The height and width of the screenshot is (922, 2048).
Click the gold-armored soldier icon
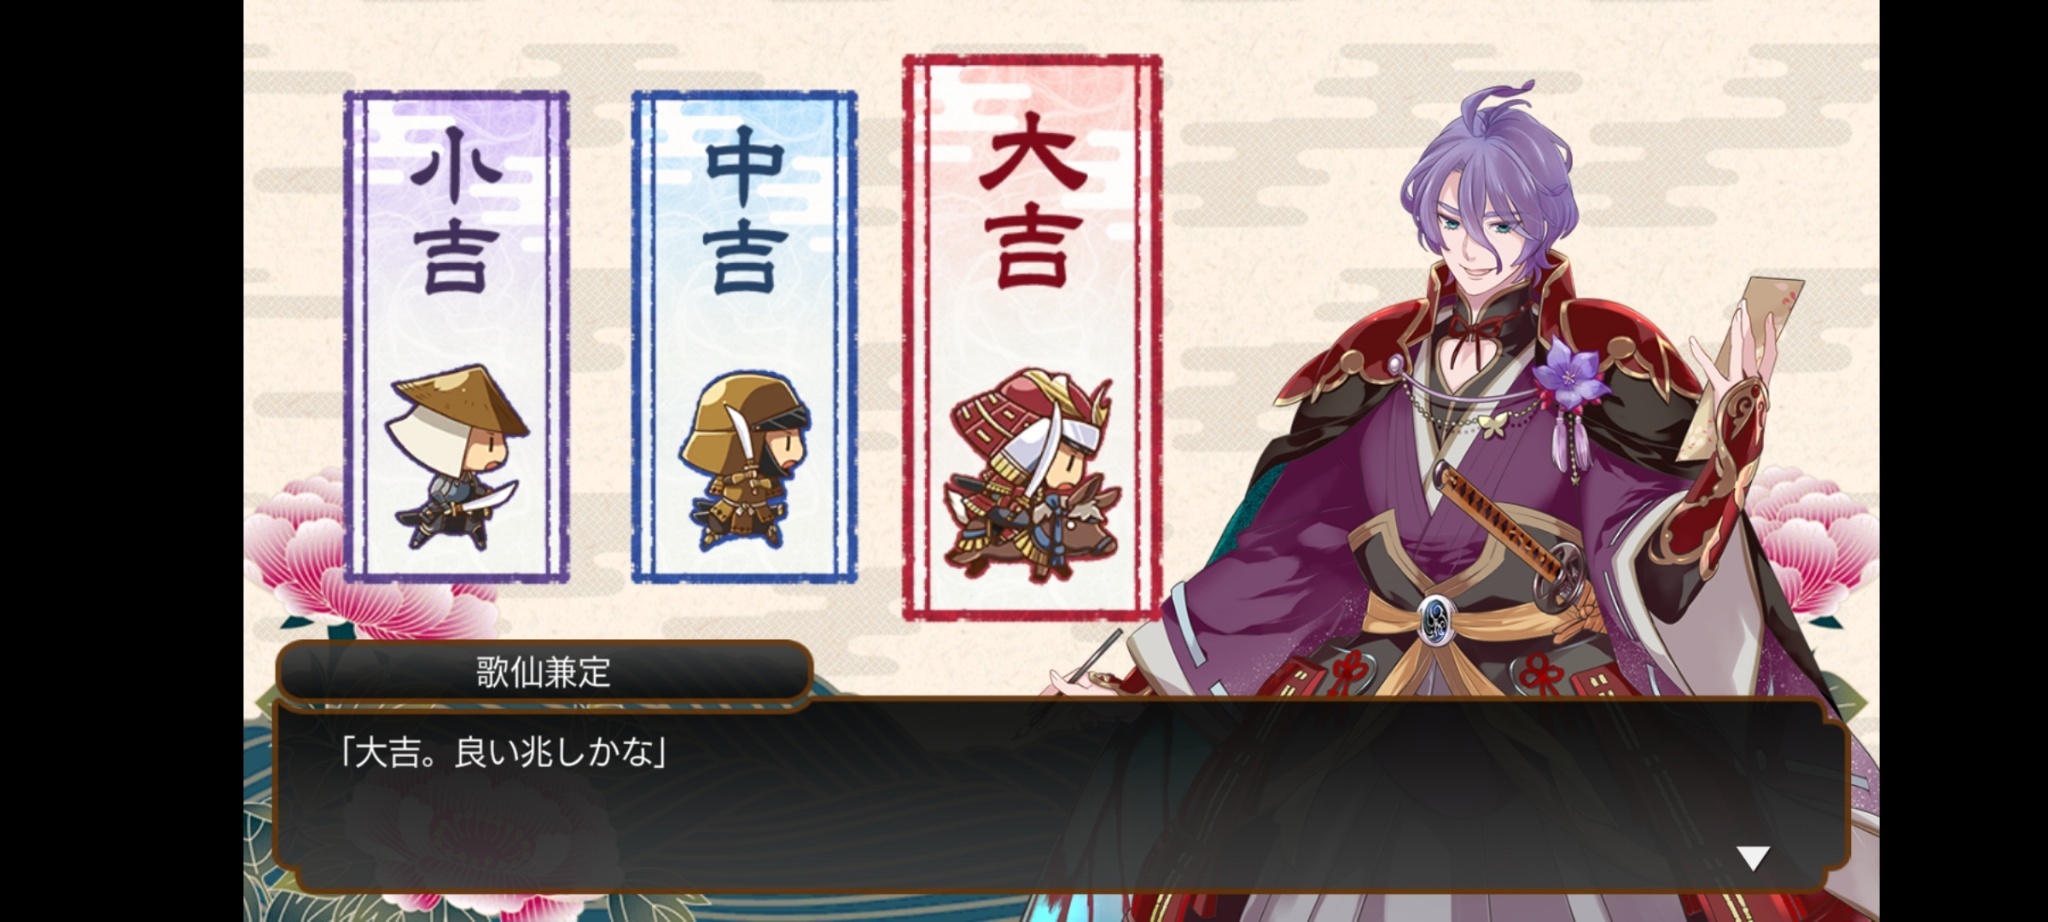[745, 459]
